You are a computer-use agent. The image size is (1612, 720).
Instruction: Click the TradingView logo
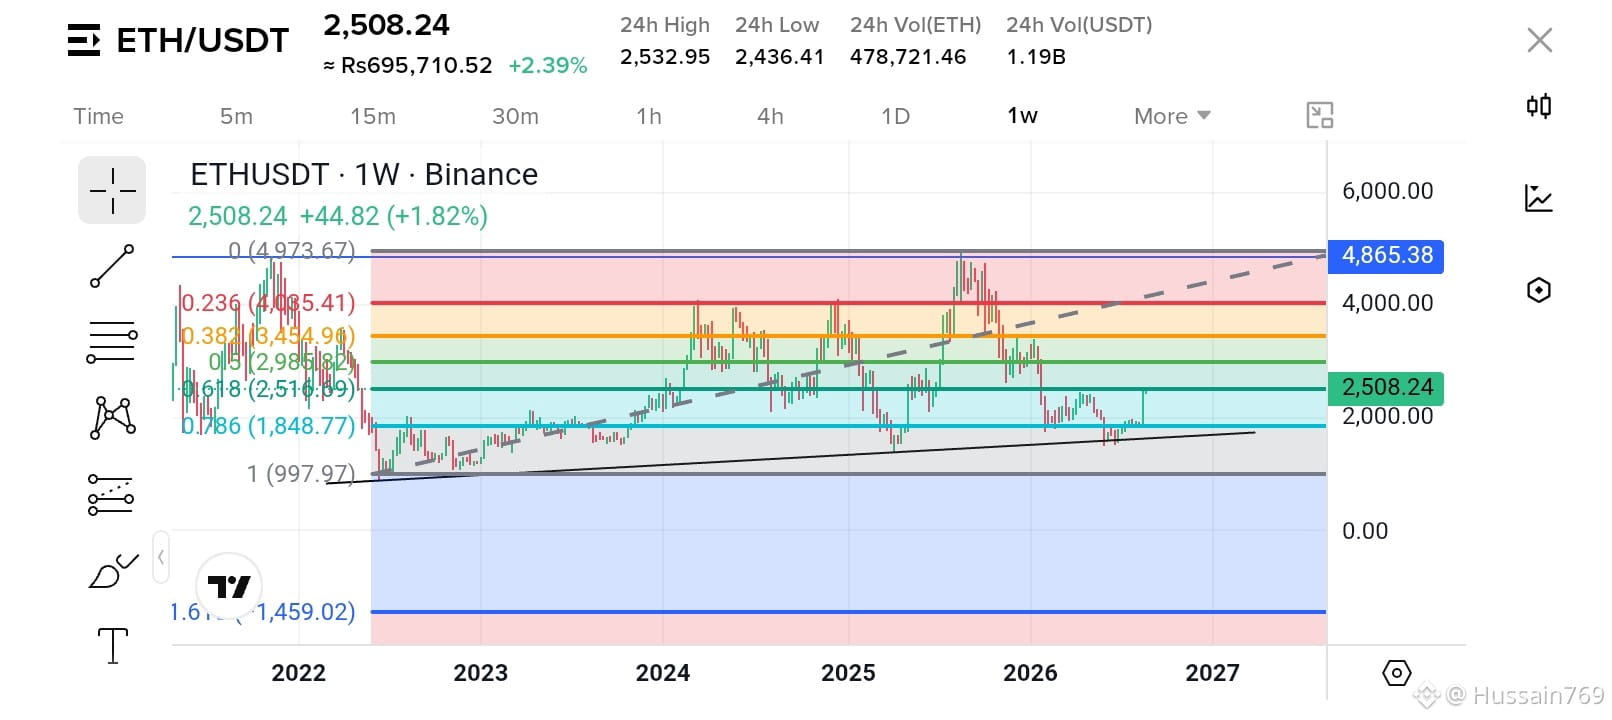tap(229, 586)
